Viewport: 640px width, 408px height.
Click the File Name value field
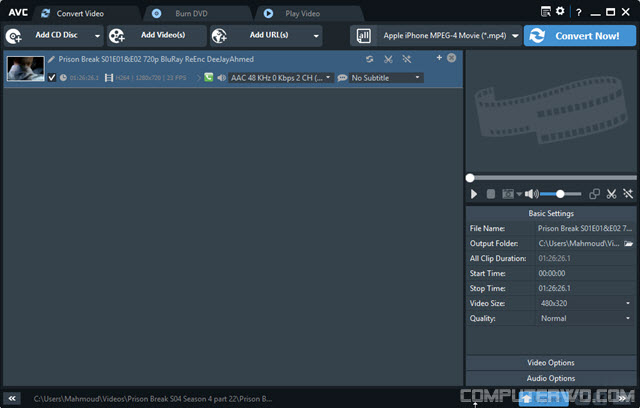point(585,228)
